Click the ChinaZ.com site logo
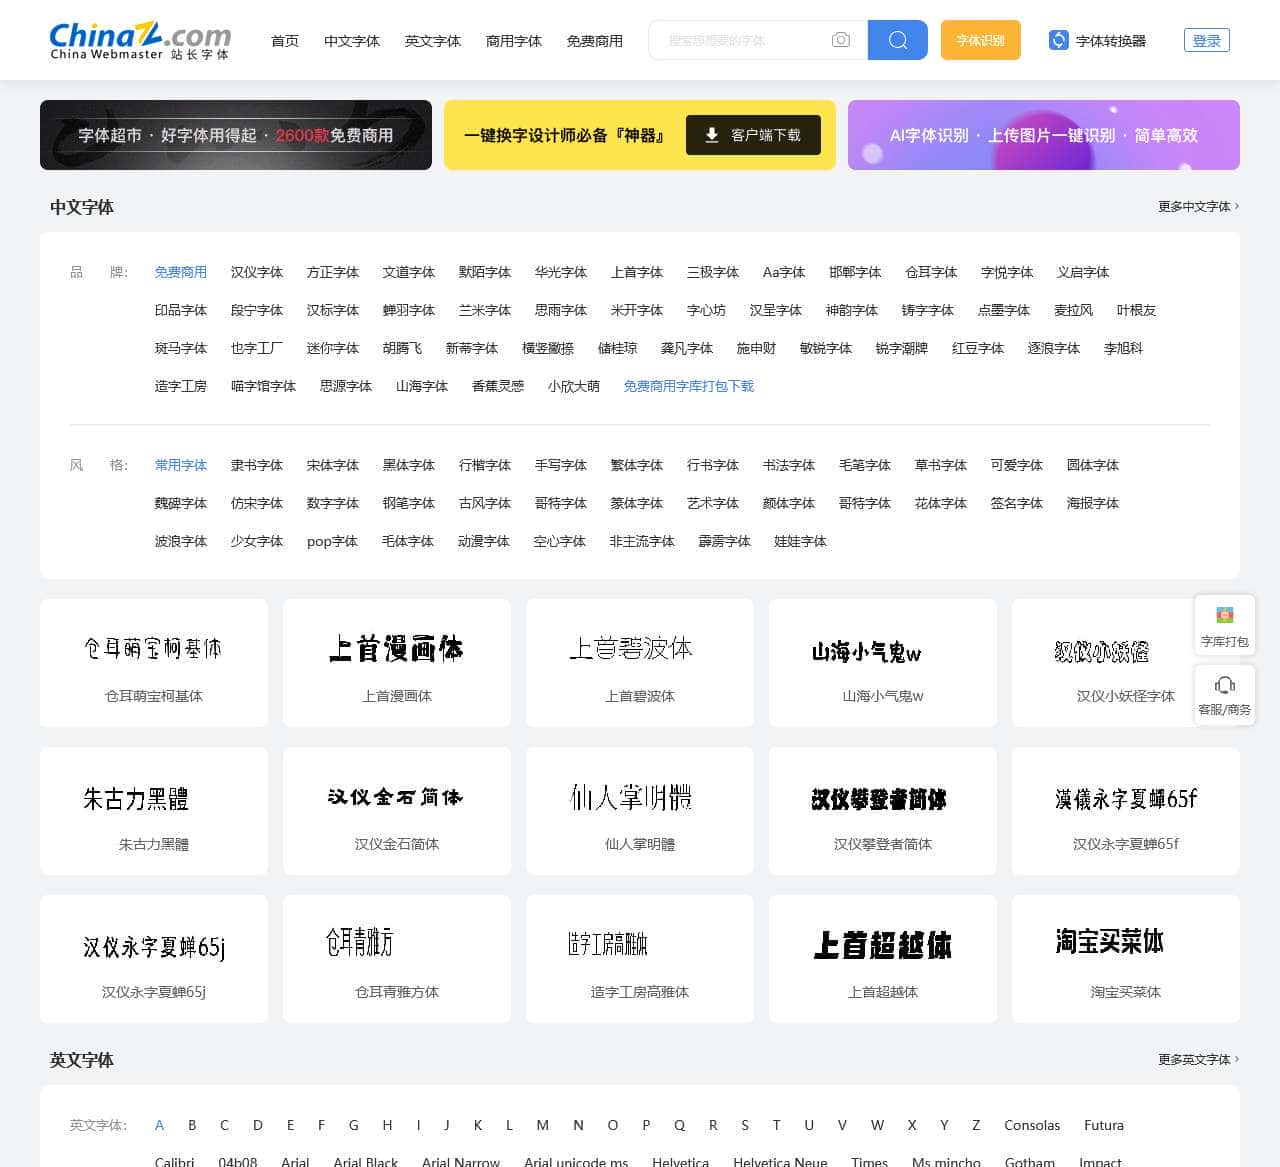 [x=140, y=40]
